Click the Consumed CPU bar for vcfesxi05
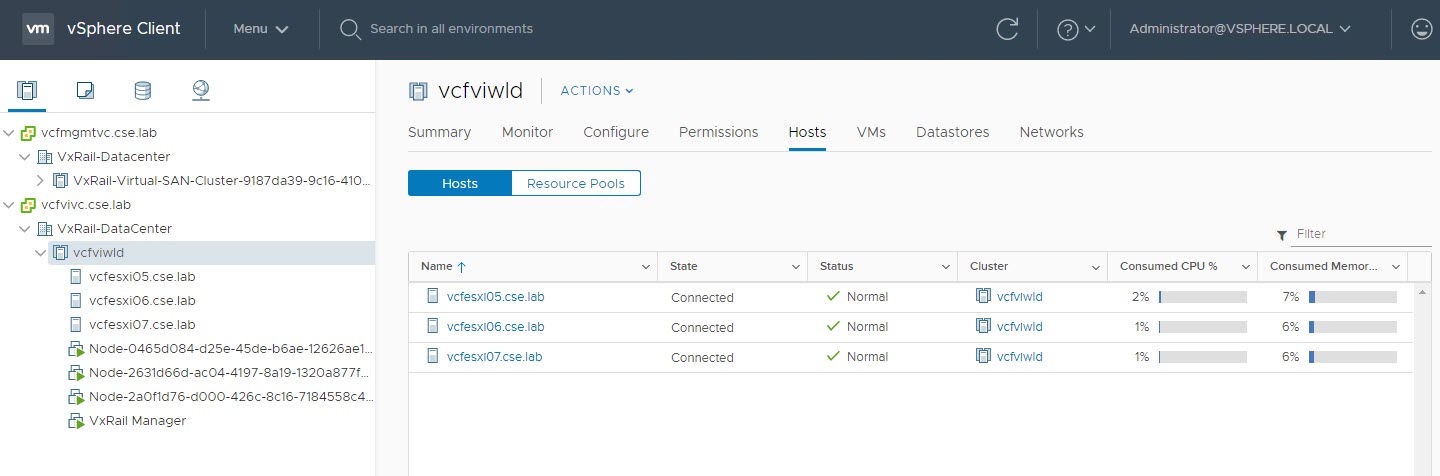 [1202, 297]
